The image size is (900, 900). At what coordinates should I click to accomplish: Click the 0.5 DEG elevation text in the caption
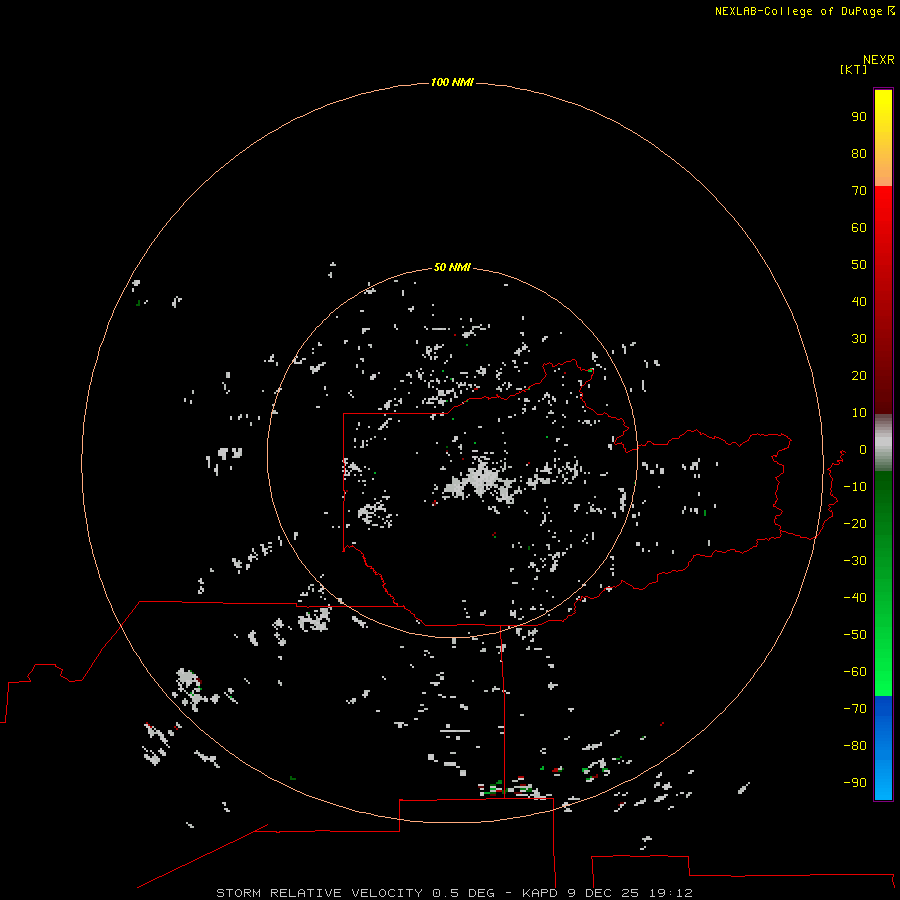[463, 893]
